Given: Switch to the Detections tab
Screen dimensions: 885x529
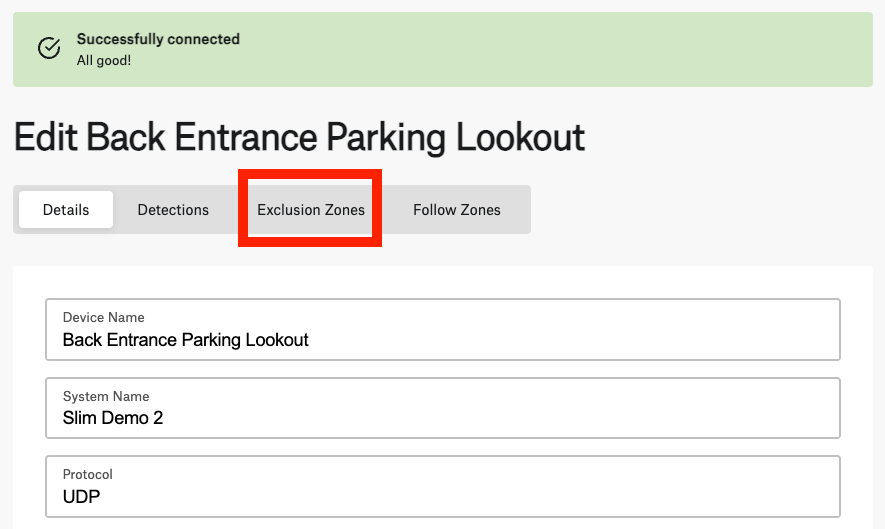Looking at the screenshot, I should pyautogui.click(x=173, y=209).
